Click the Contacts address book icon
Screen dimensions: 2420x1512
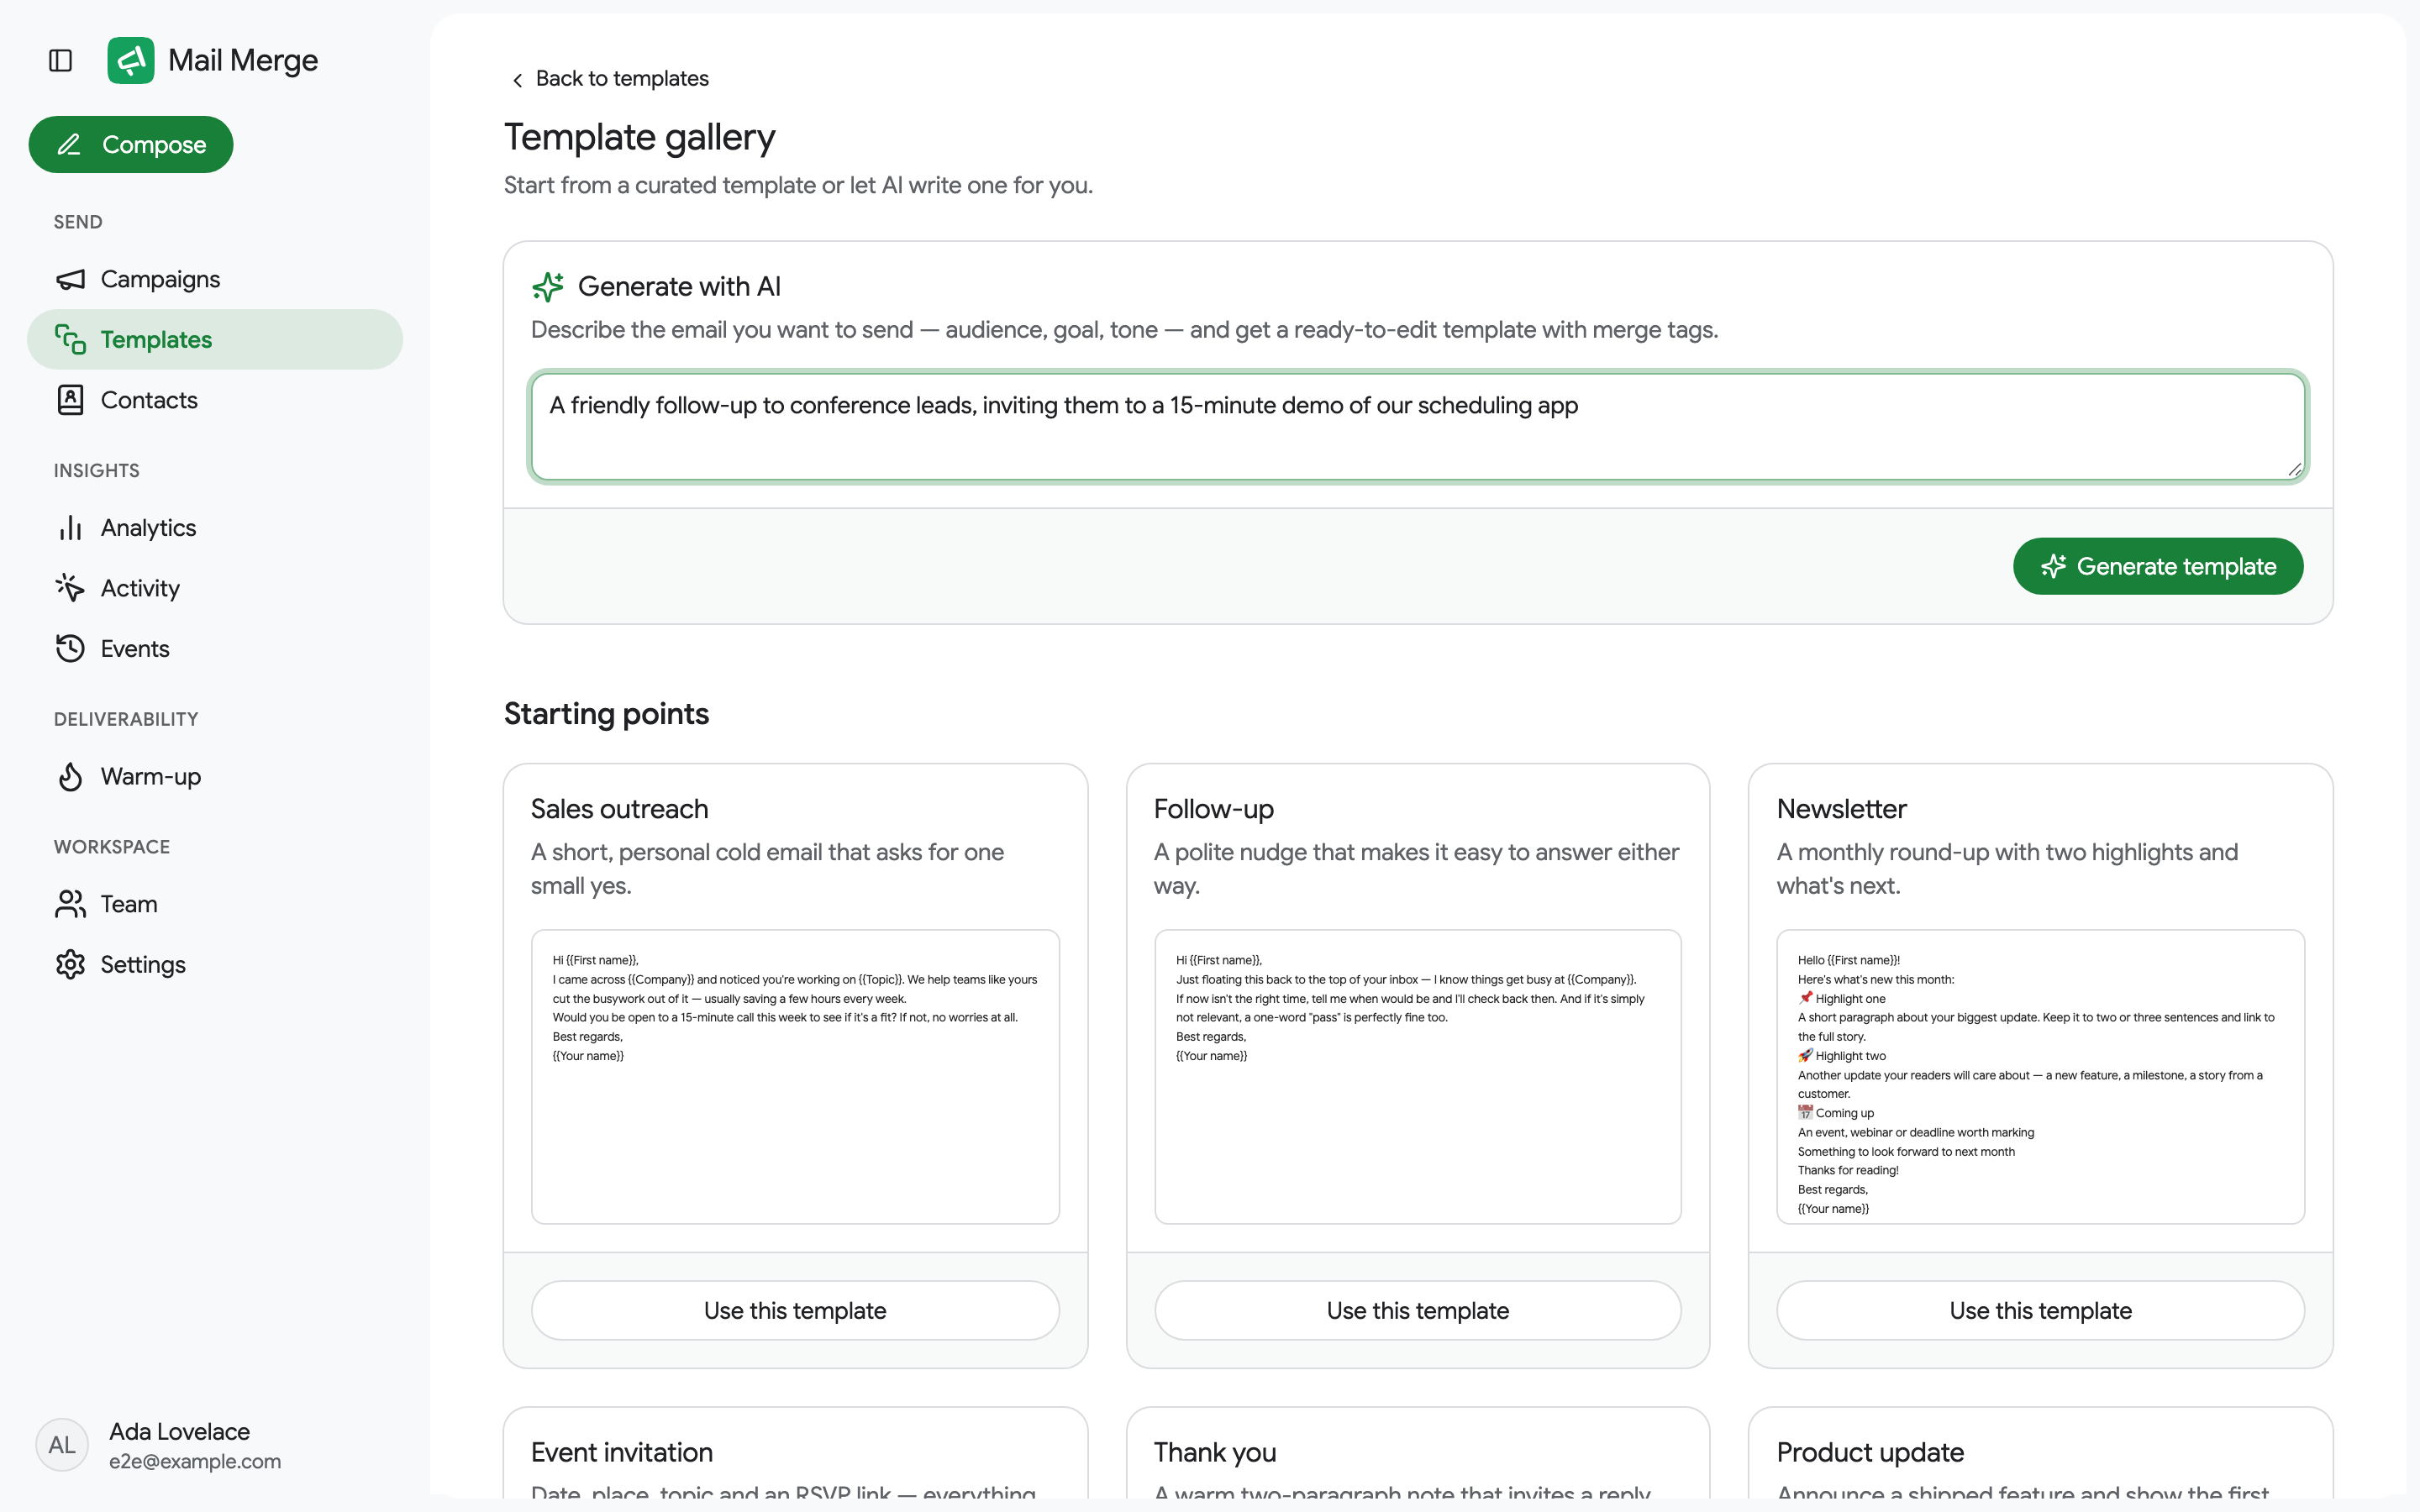click(x=70, y=400)
